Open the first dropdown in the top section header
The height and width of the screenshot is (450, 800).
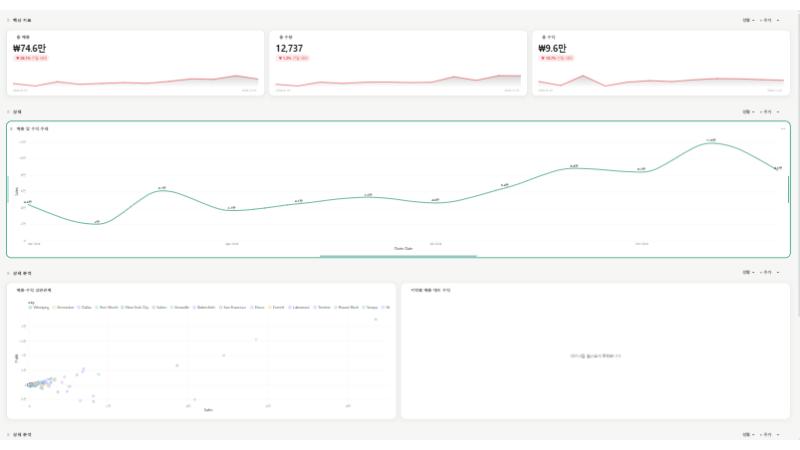748,20
